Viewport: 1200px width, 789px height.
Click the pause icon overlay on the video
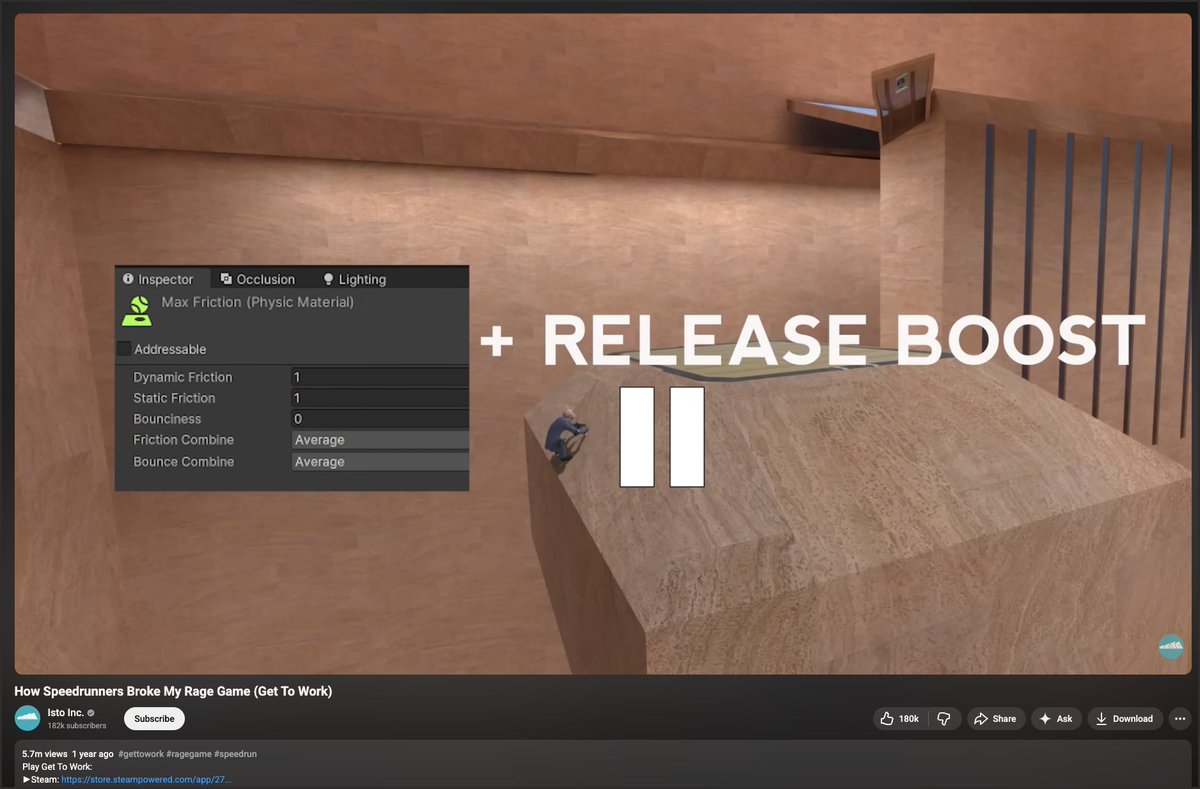(x=662, y=437)
